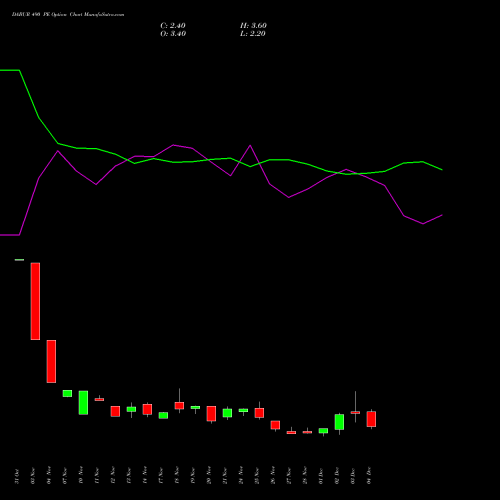The height and width of the screenshot is (500, 500).
Task: Click the '04 Dec' date label
Action: pos(369,476)
